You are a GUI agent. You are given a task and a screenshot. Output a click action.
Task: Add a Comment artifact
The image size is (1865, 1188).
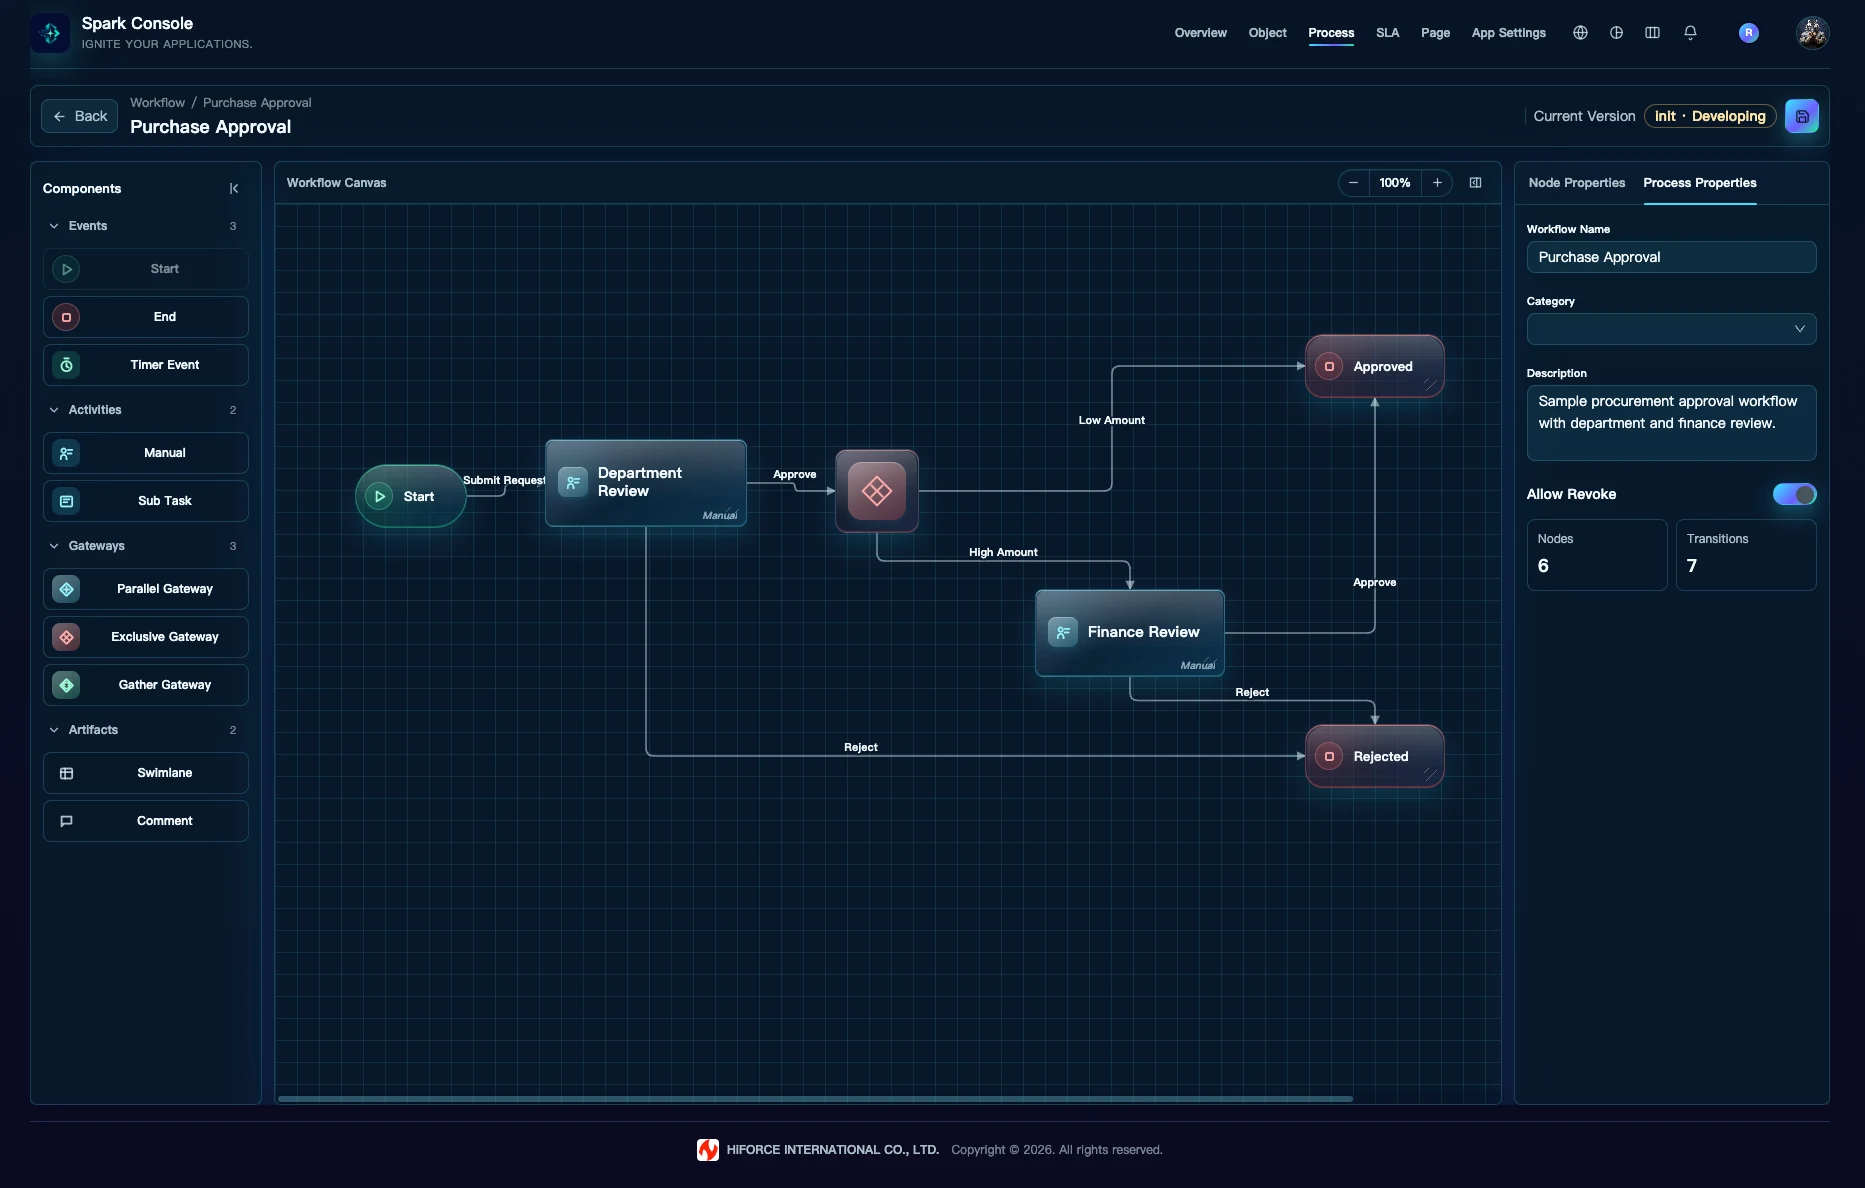click(x=146, y=821)
